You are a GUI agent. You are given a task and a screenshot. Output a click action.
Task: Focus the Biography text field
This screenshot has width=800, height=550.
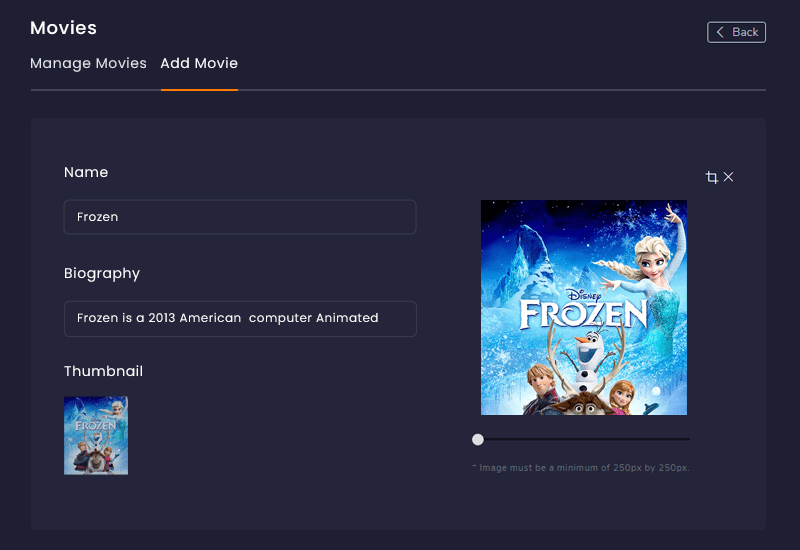click(240, 318)
